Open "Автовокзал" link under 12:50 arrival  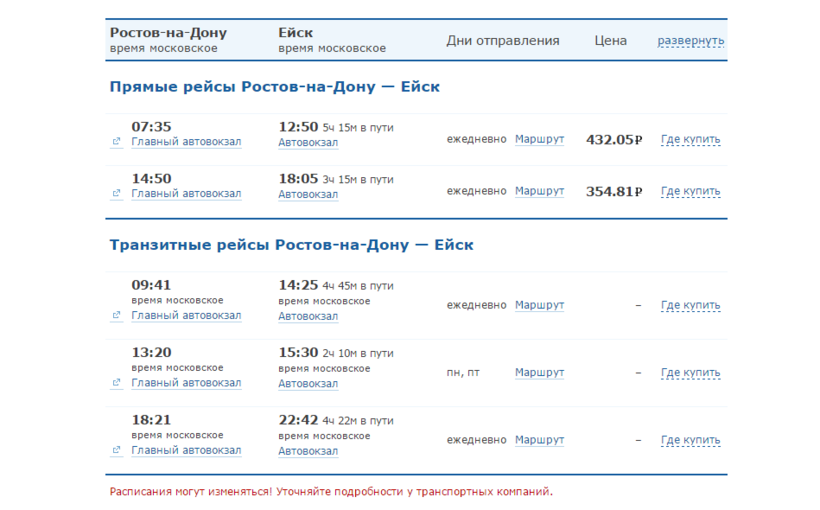point(308,142)
